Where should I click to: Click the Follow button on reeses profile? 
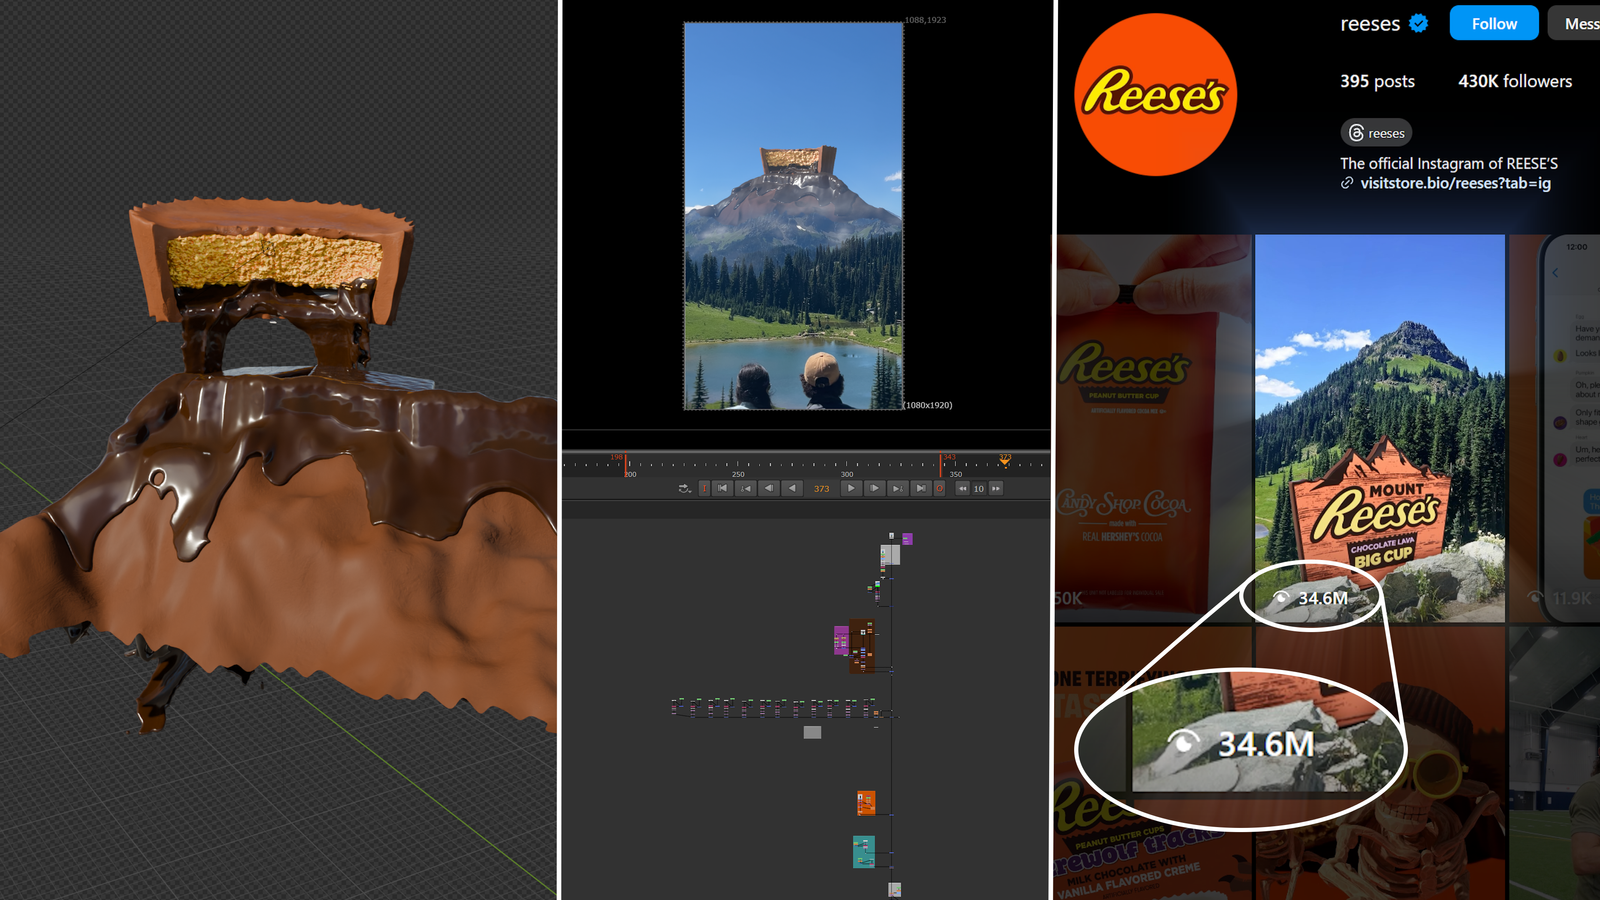[x=1494, y=23]
